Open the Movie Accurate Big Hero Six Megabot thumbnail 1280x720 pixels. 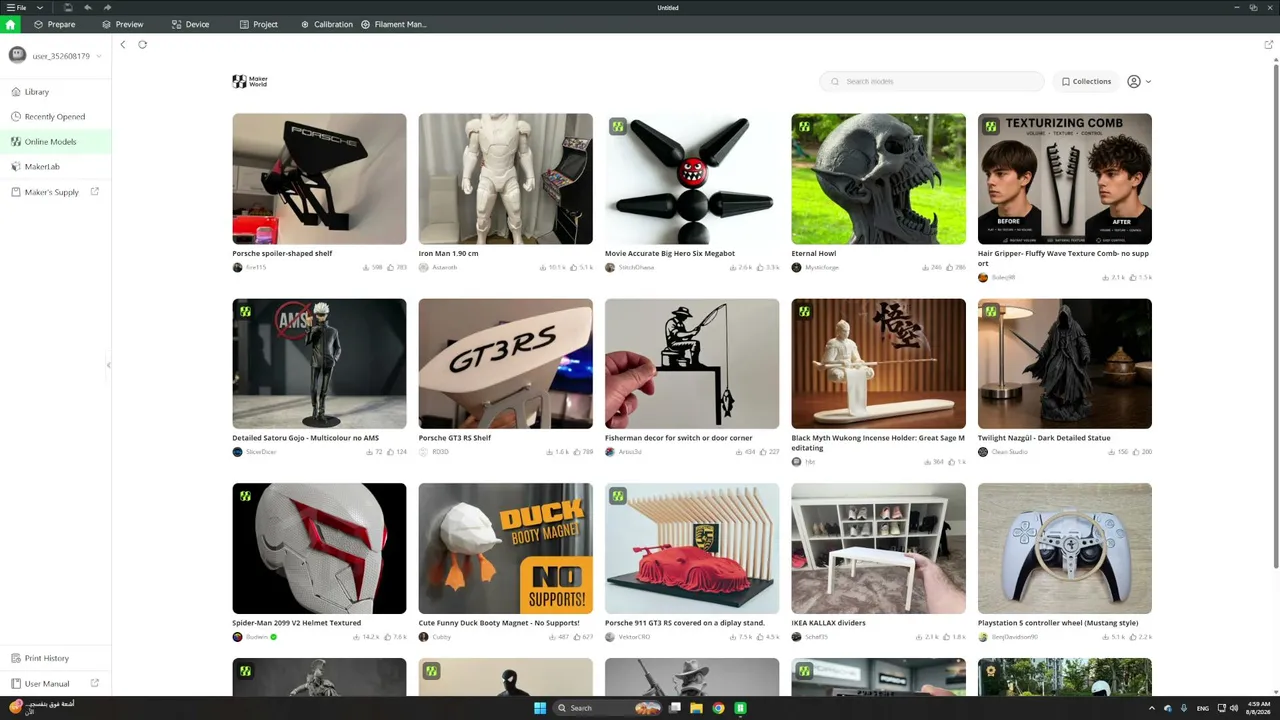(692, 179)
